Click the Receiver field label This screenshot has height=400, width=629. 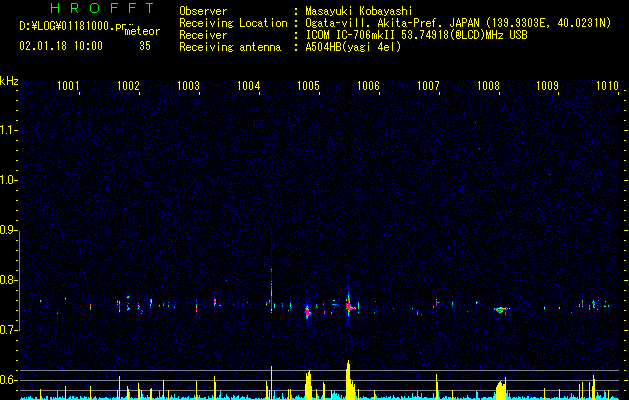pos(203,35)
